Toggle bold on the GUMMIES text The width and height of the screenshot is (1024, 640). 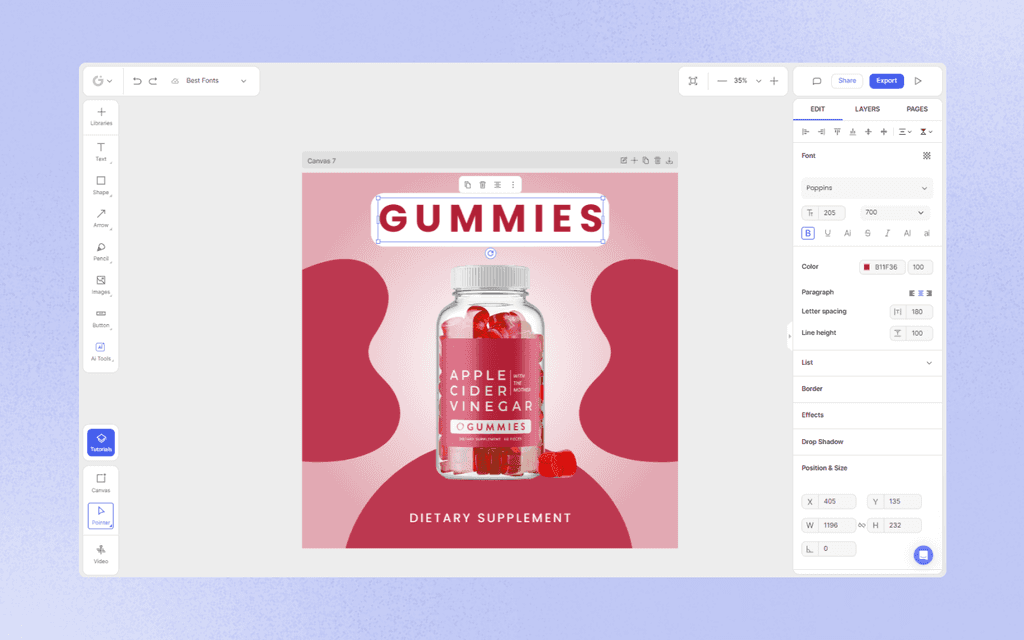[808, 232]
